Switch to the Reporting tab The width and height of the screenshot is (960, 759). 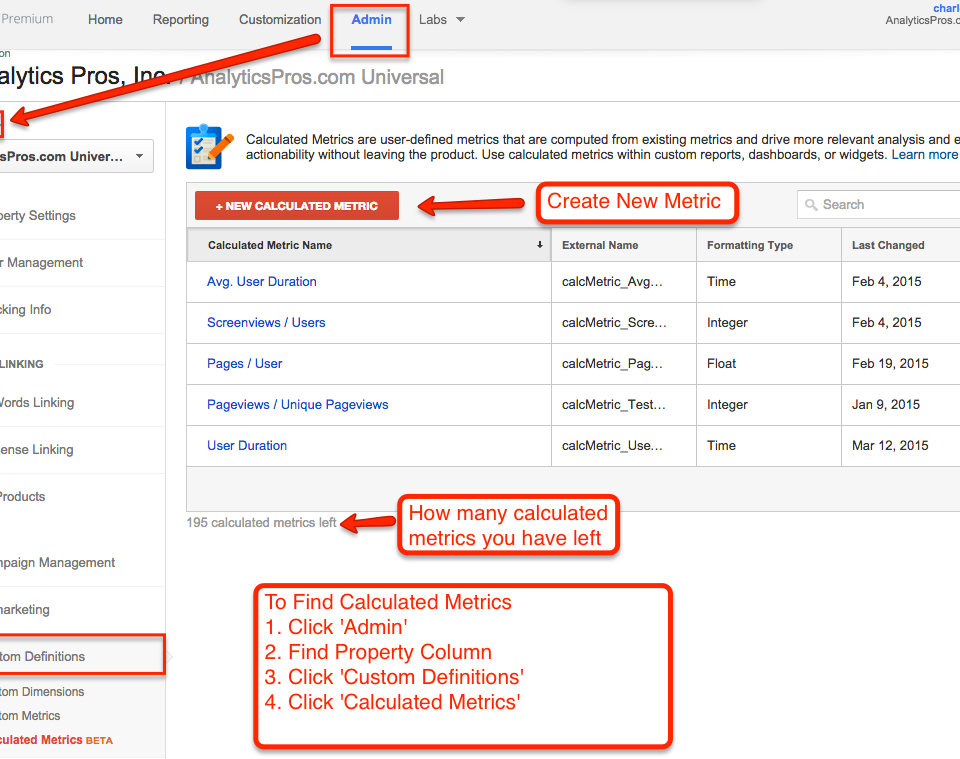tap(181, 20)
